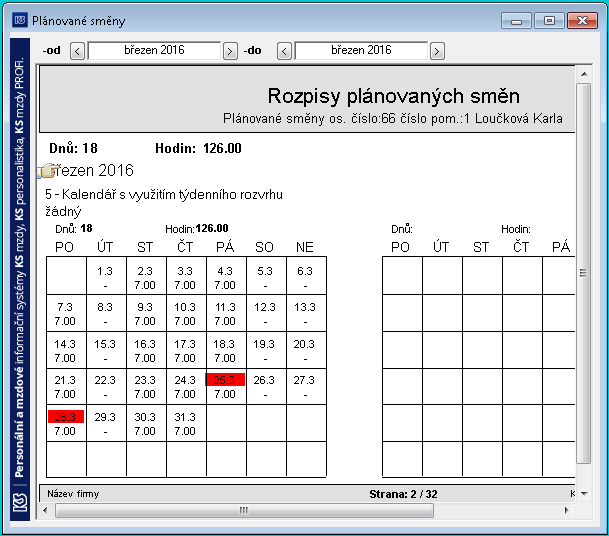
Task: Click calendar cell 20.3
Action: [306, 350]
